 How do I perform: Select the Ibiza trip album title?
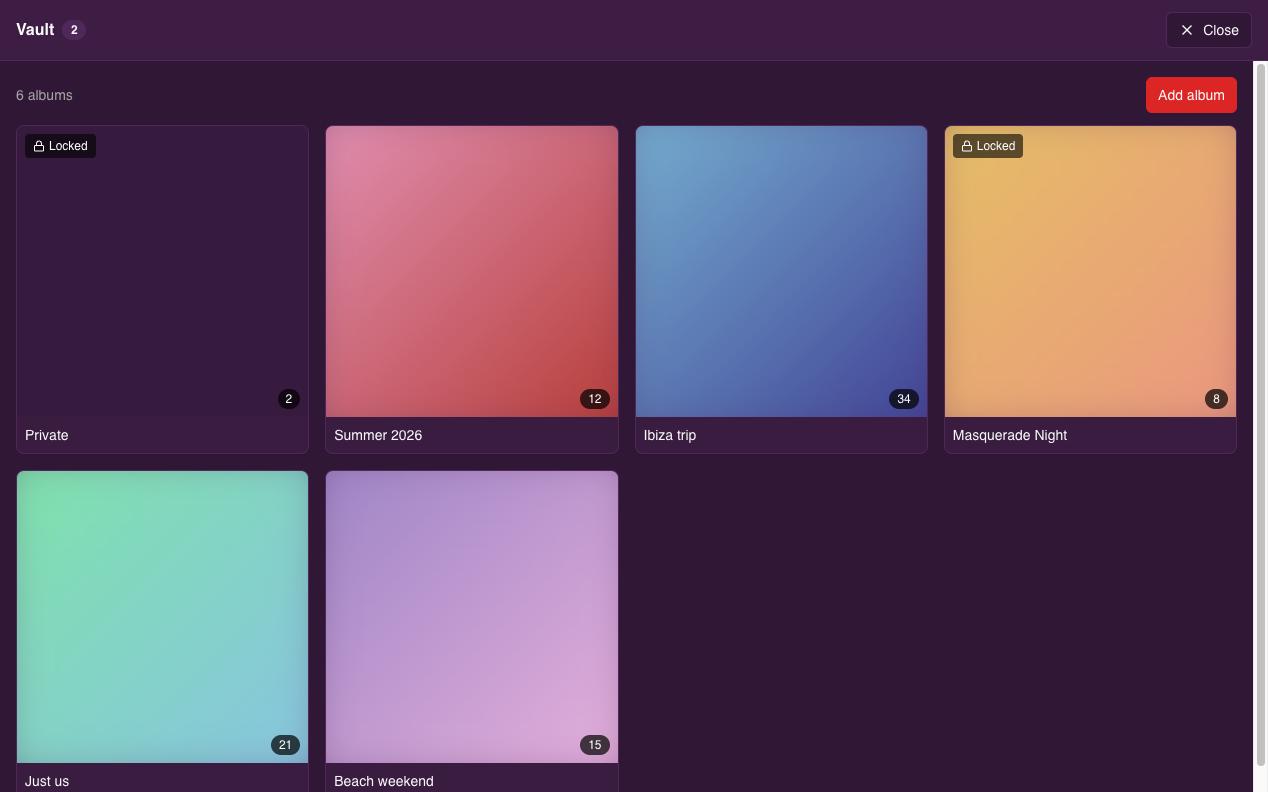[670, 435]
